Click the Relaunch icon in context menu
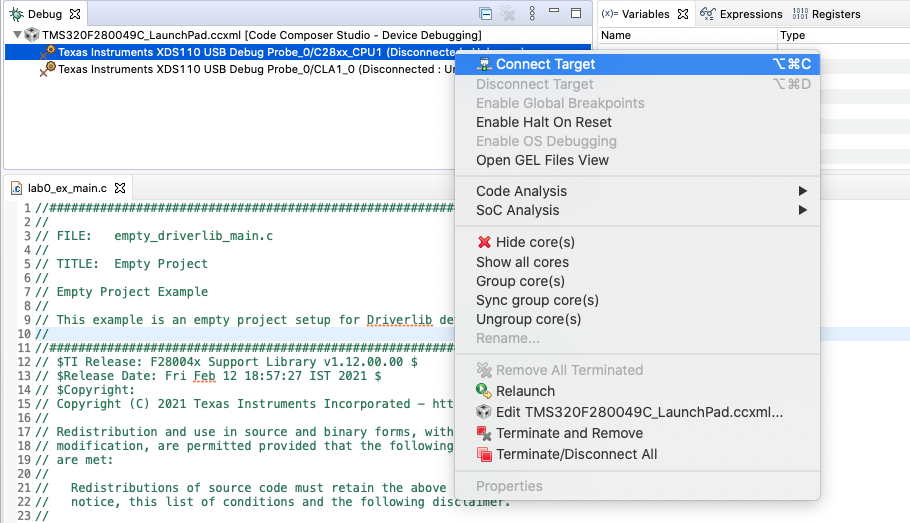This screenshot has height=523, width=910. pyautogui.click(x=484, y=391)
